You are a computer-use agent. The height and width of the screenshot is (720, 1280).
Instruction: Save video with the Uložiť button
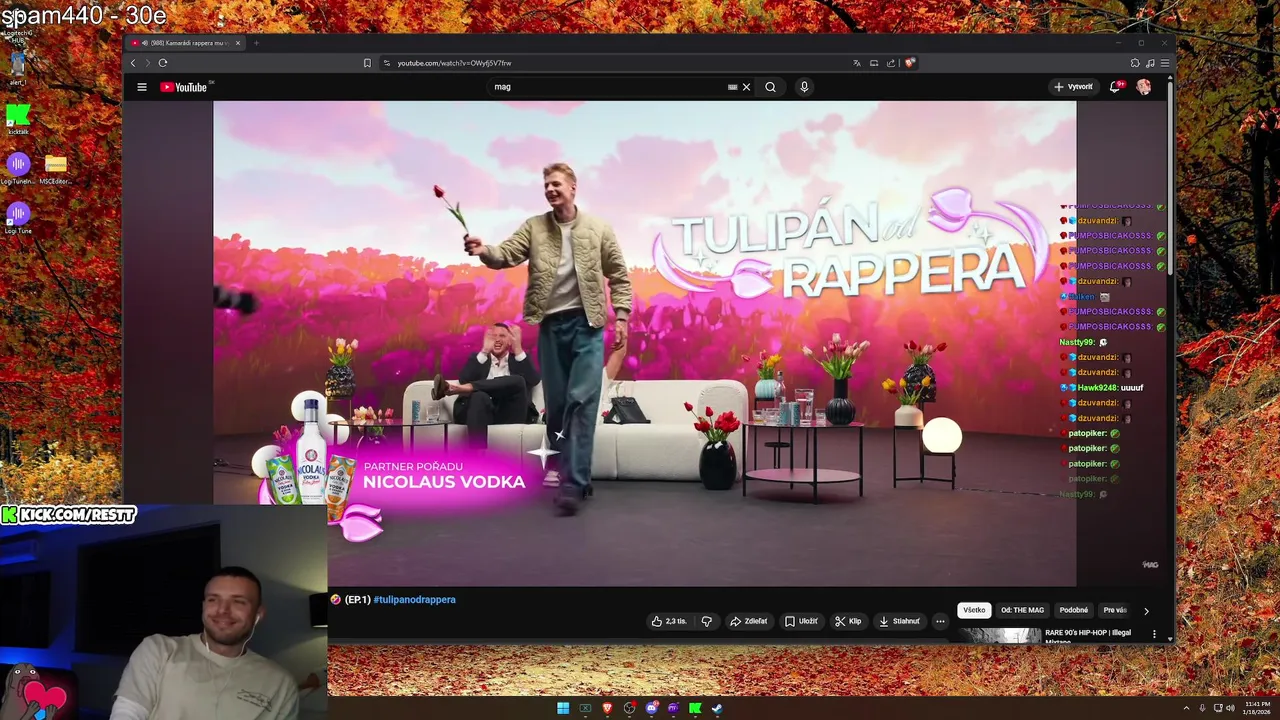click(801, 621)
